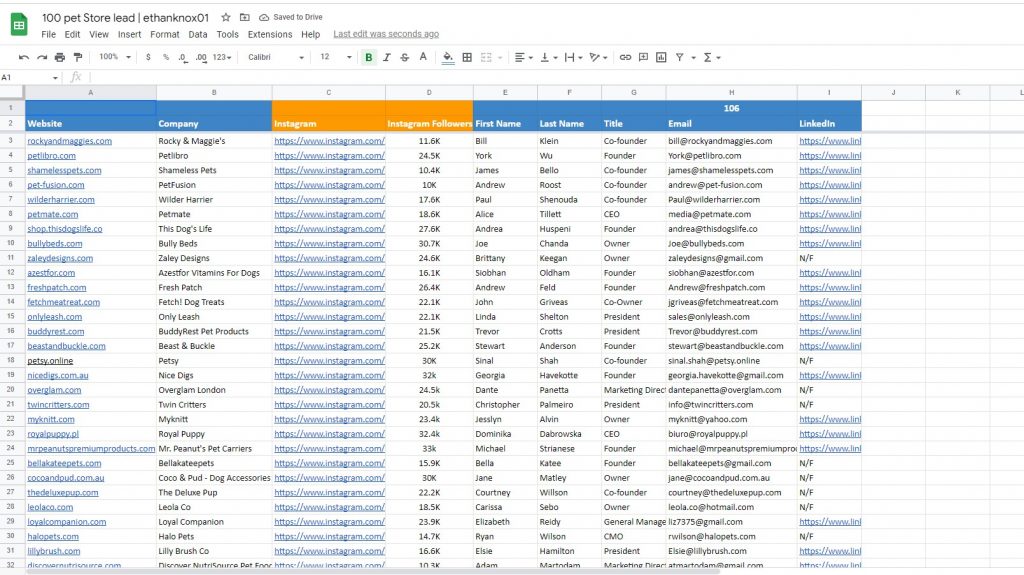Click the Insert chart icon
Screen dimensions: 1024x575
[661, 58]
